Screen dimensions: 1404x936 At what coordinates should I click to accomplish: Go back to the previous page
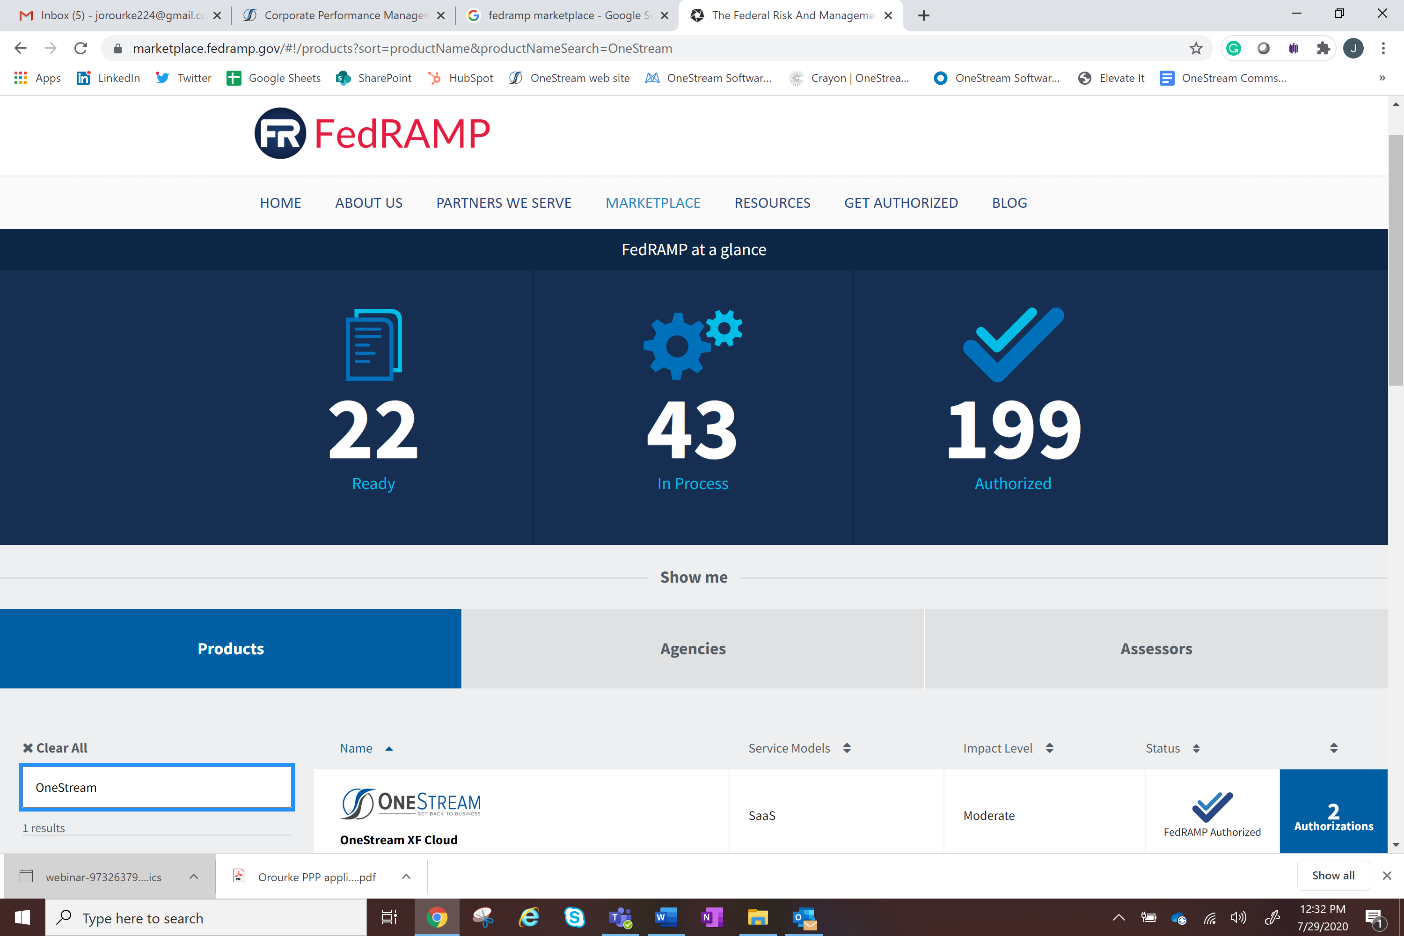point(21,48)
